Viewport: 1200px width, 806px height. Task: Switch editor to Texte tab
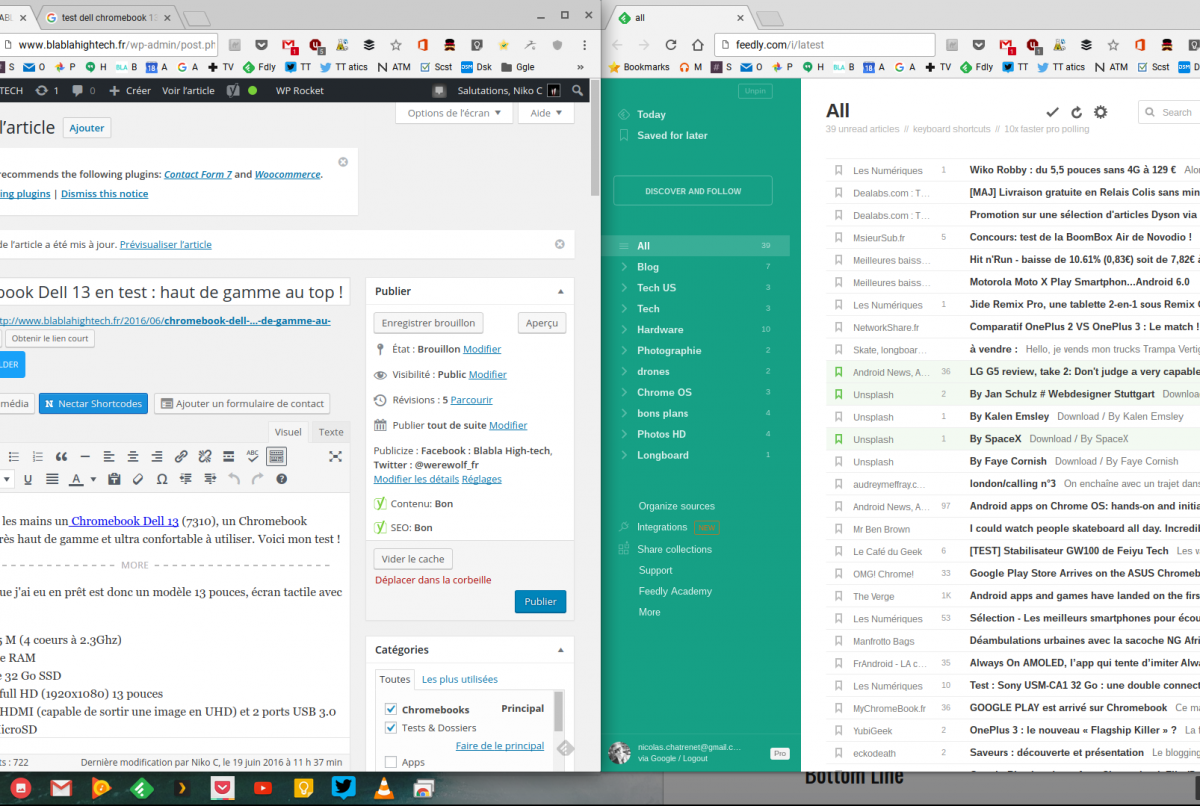(x=330, y=432)
